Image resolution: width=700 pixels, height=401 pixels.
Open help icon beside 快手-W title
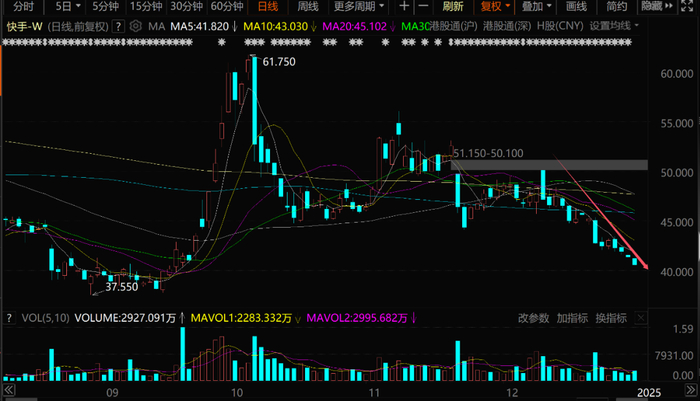118,26
